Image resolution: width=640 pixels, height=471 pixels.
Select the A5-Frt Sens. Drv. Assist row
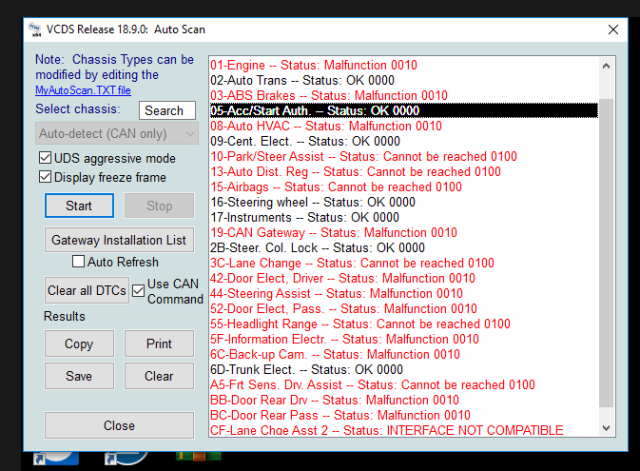click(x=404, y=385)
